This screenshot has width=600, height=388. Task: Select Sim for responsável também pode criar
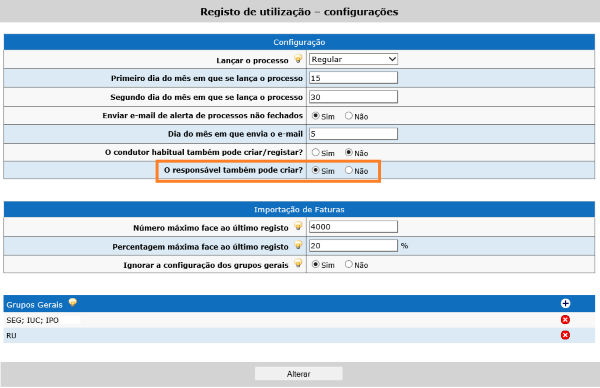coord(315,170)
